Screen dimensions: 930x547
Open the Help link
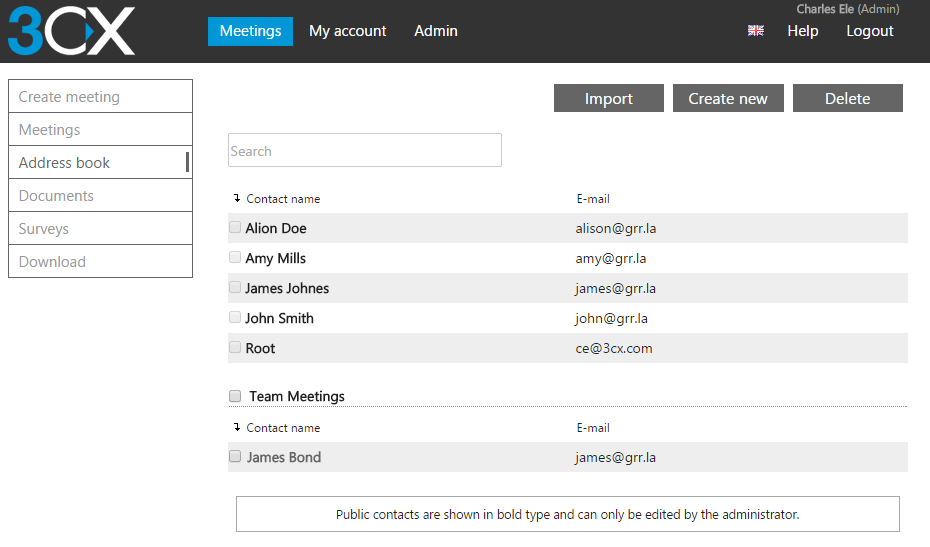pyautogui.click(x=802, y=31)
